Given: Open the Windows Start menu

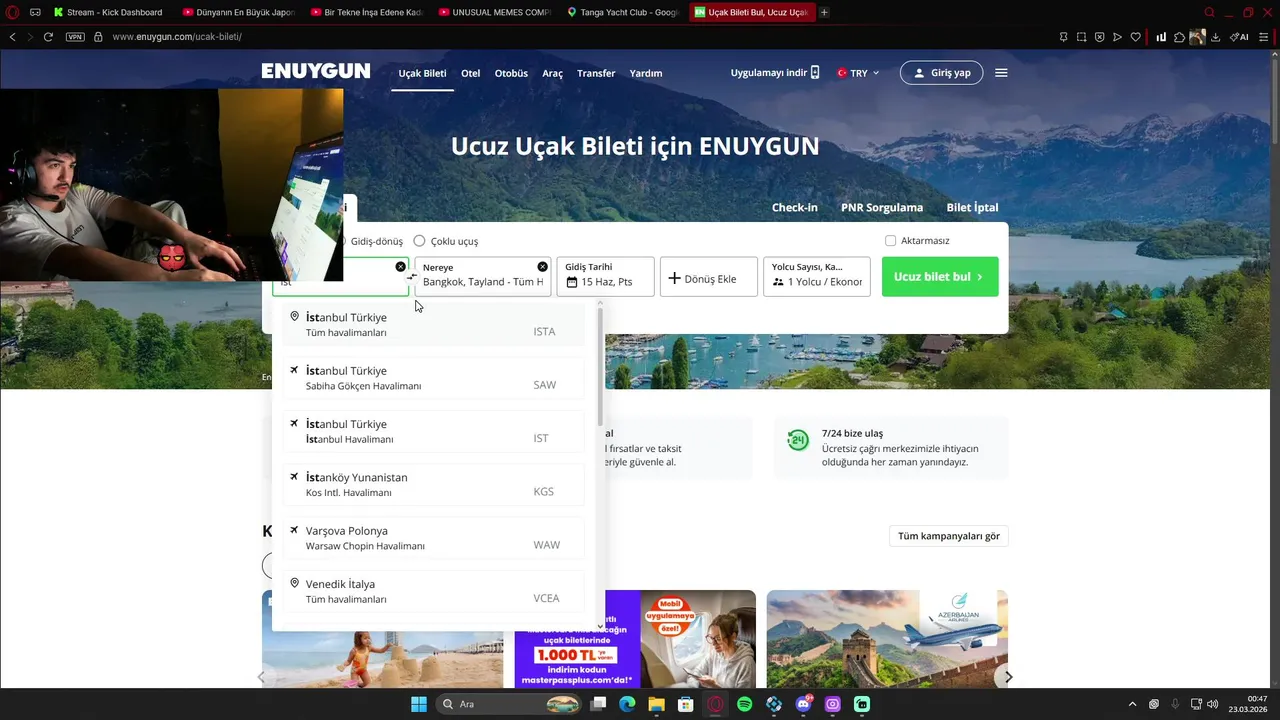Looking at the screenshot, I should click(418, 704).
